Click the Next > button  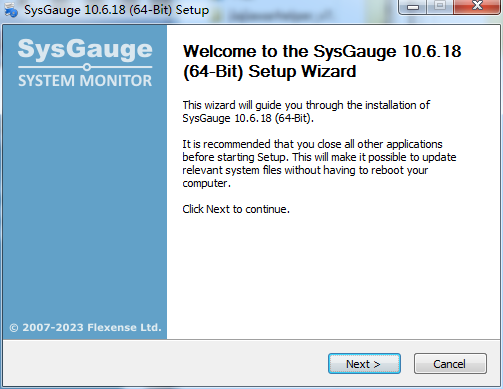364,364
